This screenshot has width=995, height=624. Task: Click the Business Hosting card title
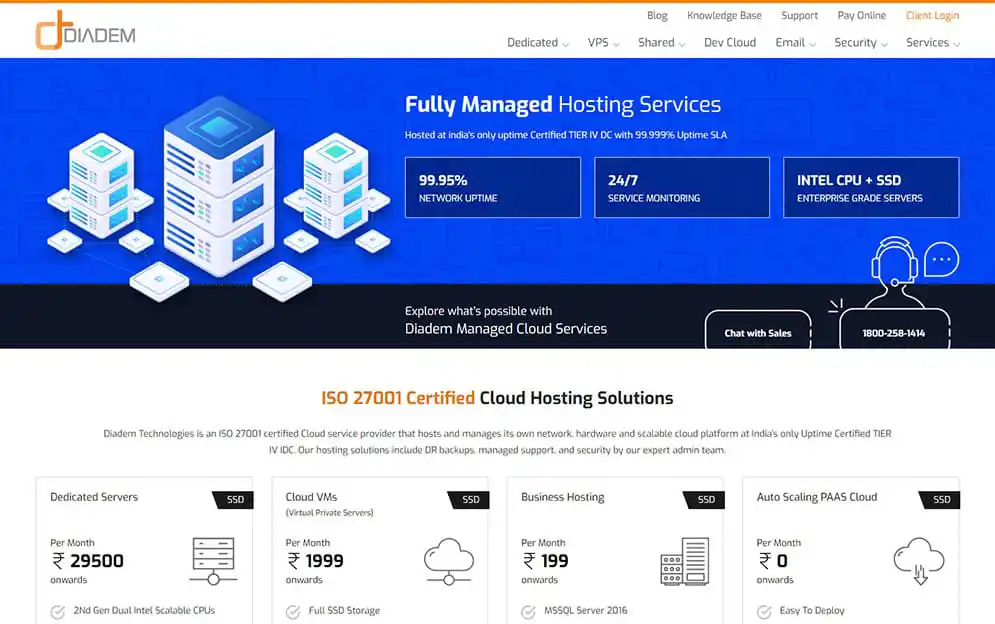[562, 497]
